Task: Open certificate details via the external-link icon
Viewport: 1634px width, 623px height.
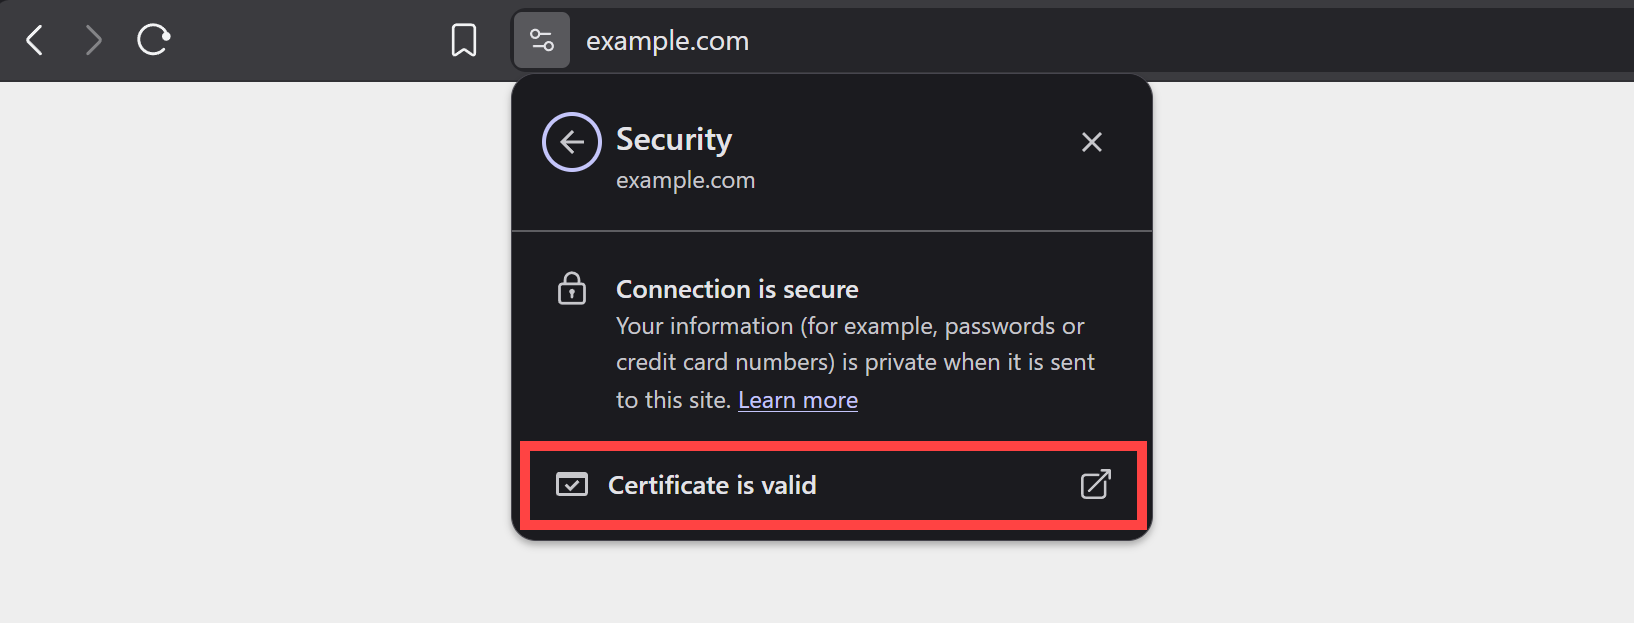Action: coord(1096,485)
